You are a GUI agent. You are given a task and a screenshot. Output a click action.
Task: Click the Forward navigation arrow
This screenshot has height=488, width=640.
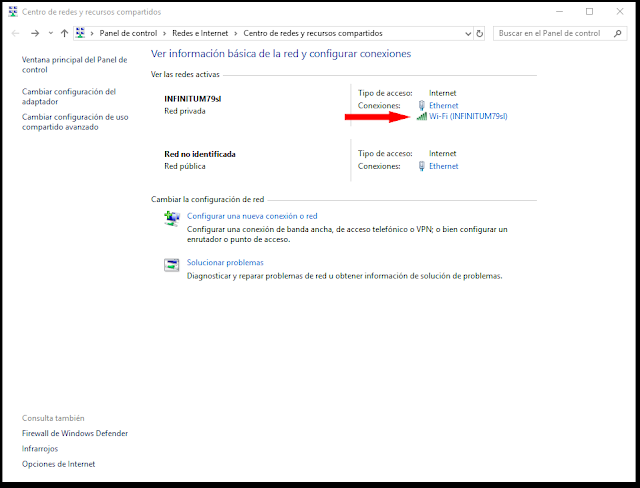(35, 33)
